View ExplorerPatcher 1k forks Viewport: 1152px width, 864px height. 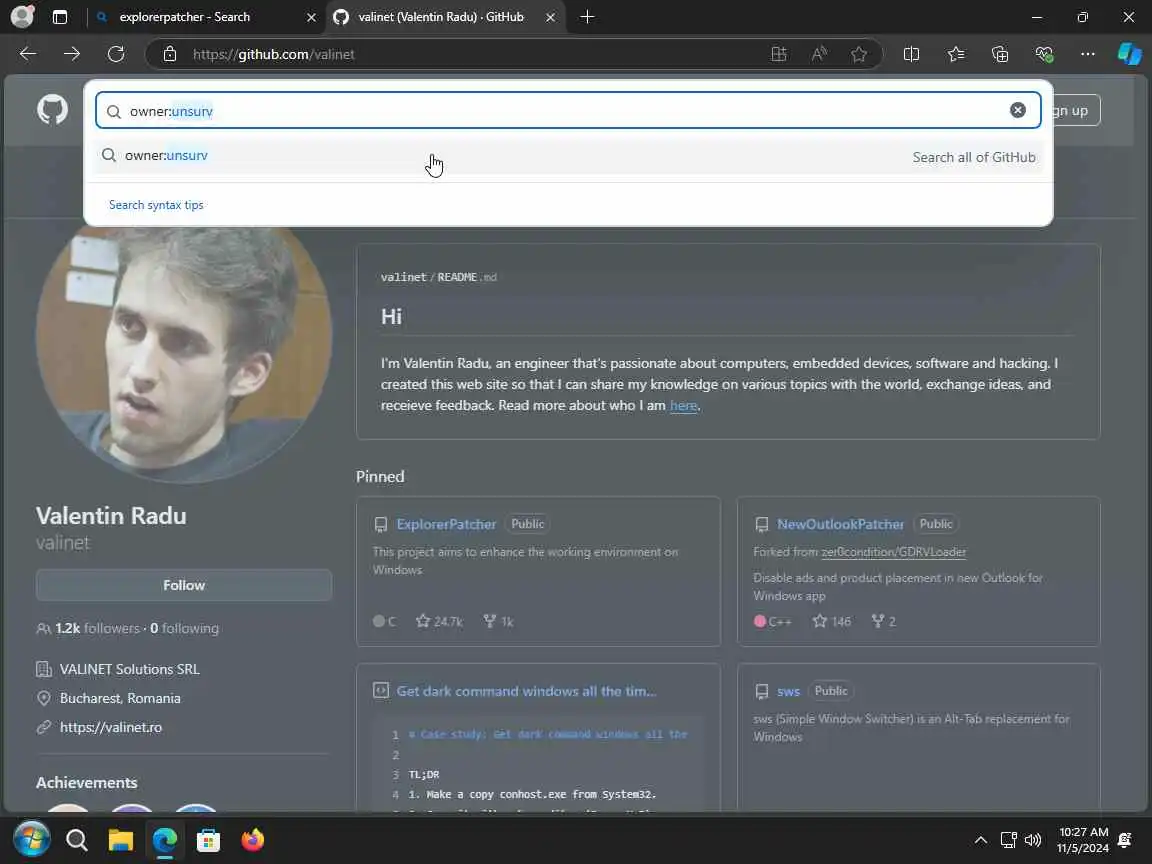pyautogui.click(x=498, y=622)
